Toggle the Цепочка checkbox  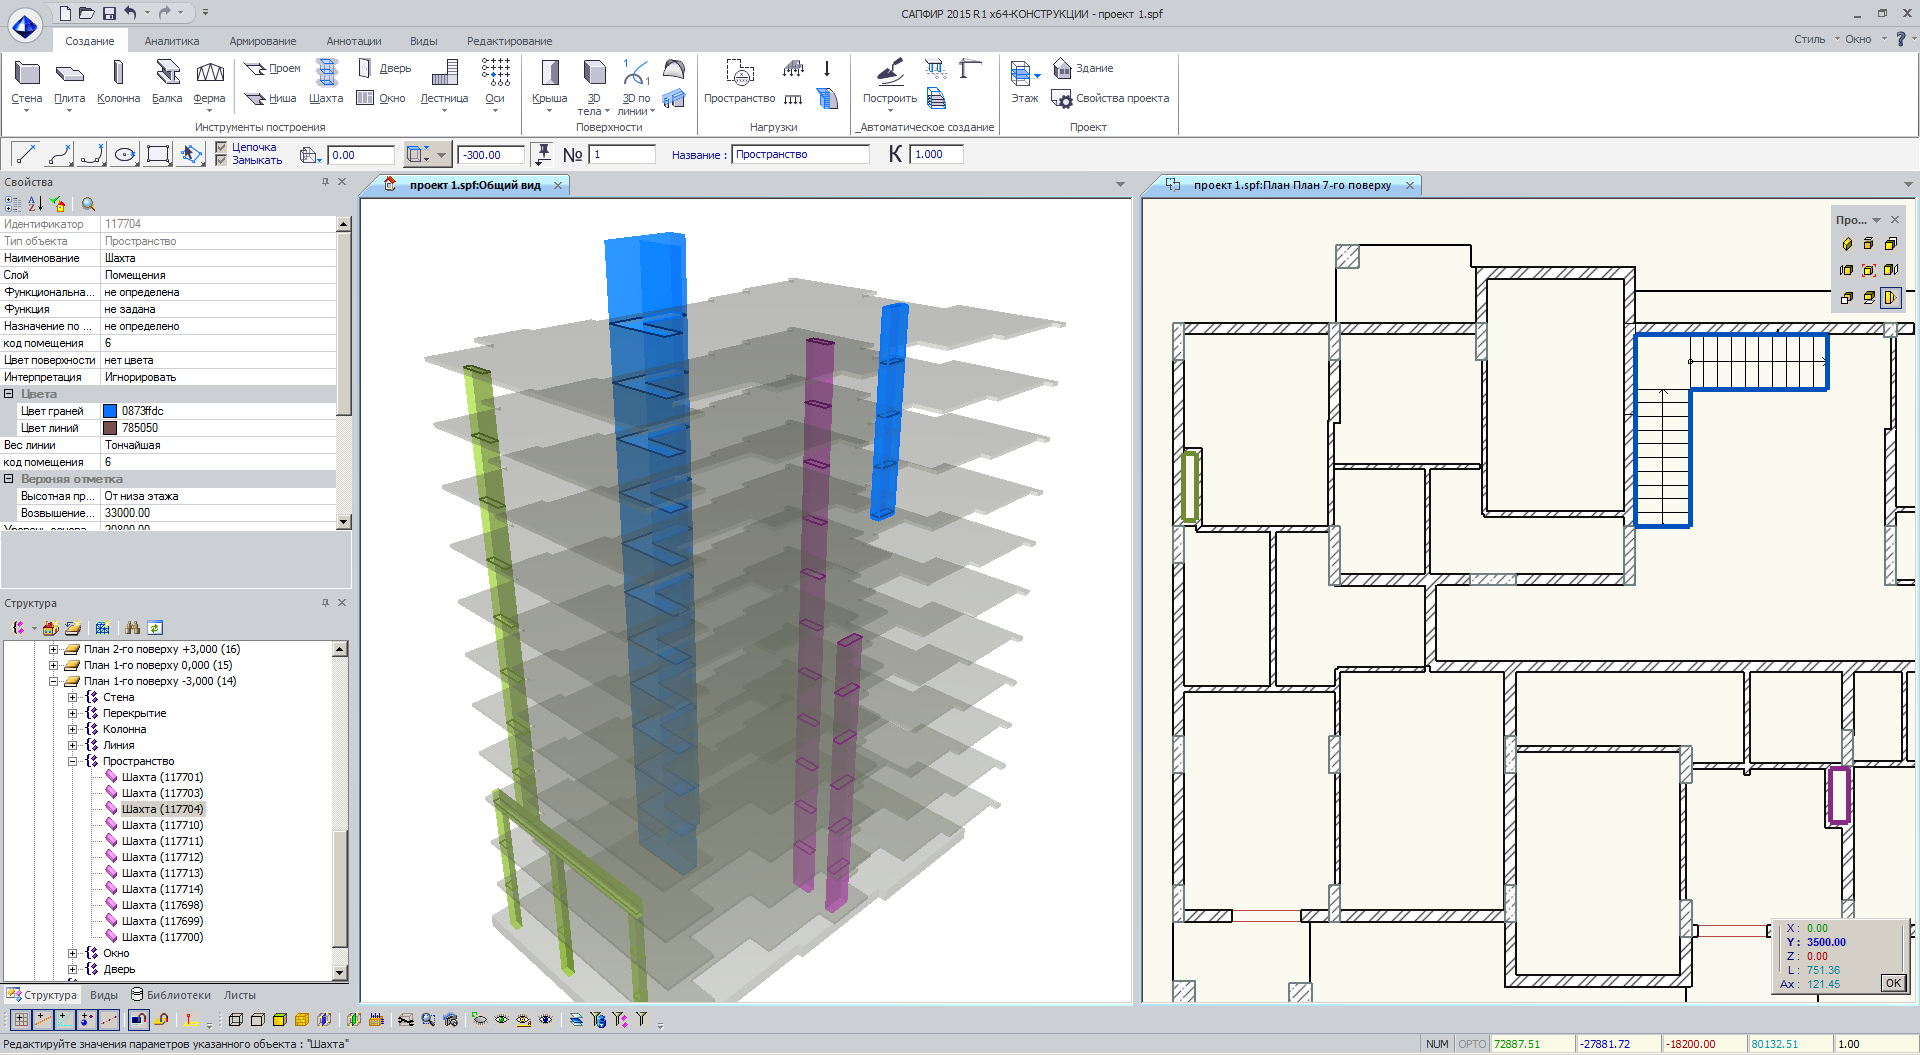click(x=222, y=147)
